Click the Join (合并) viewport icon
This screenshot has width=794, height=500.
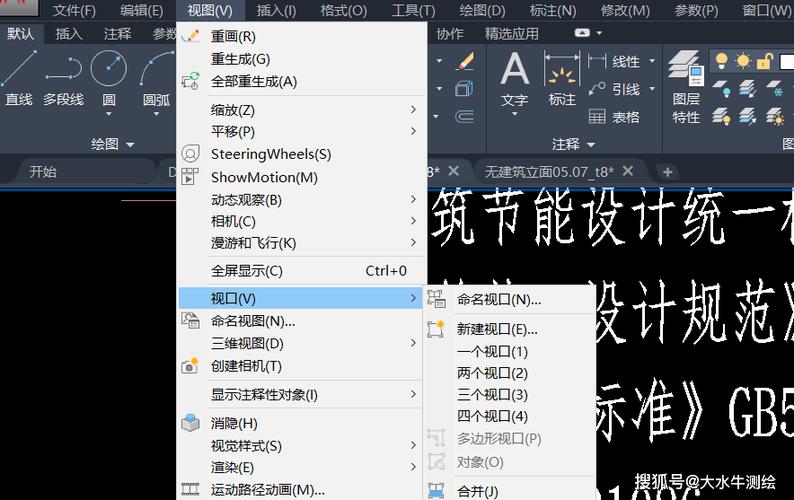point(436,490)
